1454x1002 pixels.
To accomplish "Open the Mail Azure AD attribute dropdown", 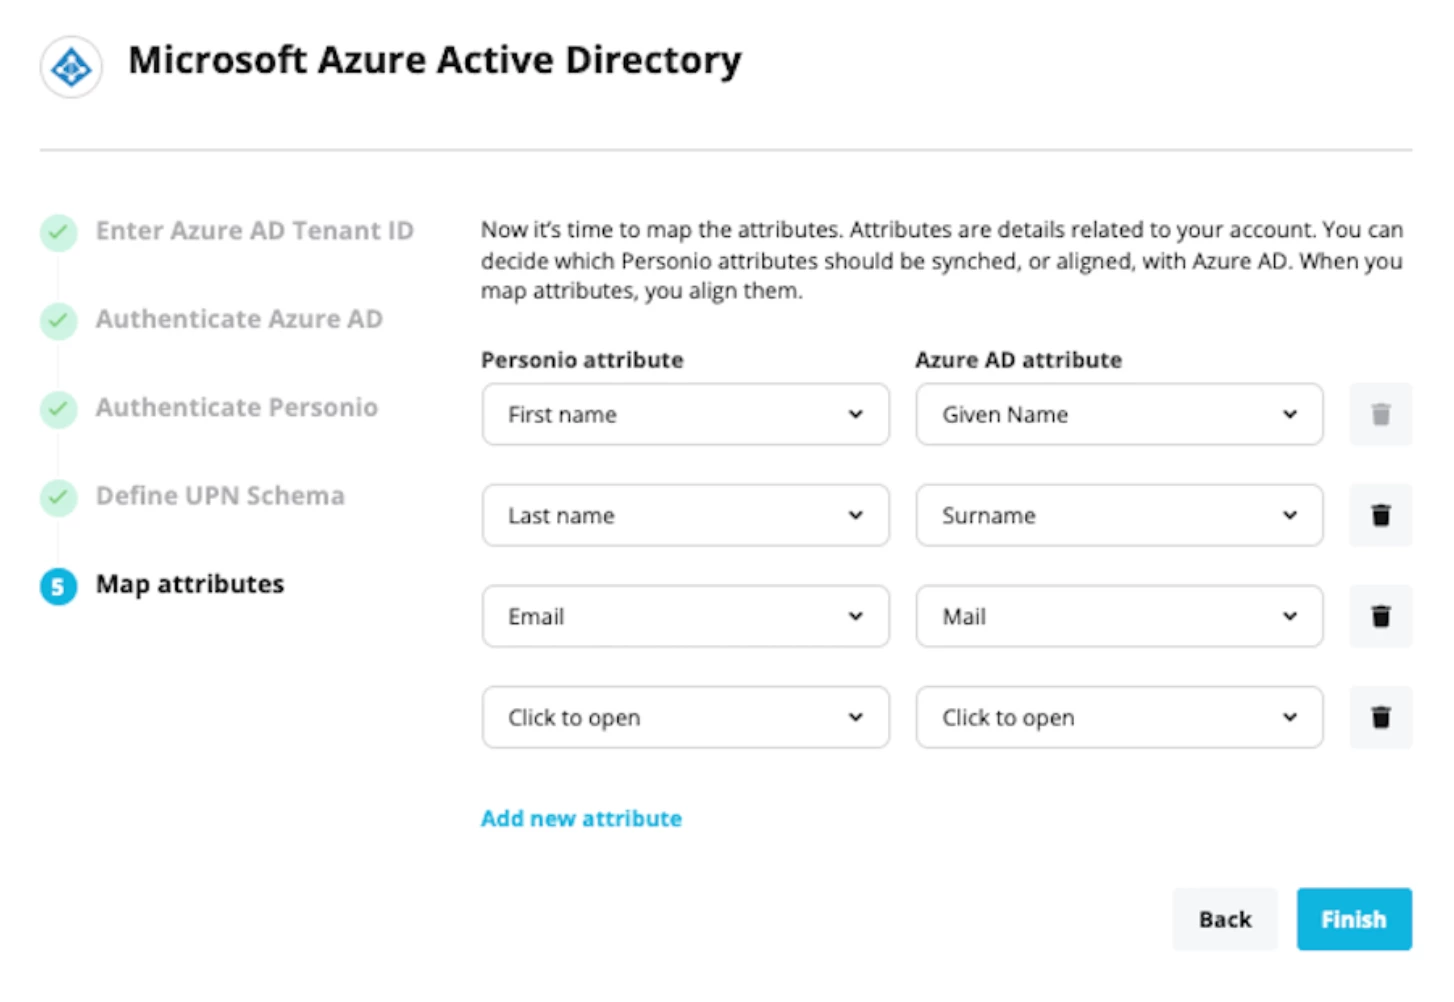I will [1119, 616].
